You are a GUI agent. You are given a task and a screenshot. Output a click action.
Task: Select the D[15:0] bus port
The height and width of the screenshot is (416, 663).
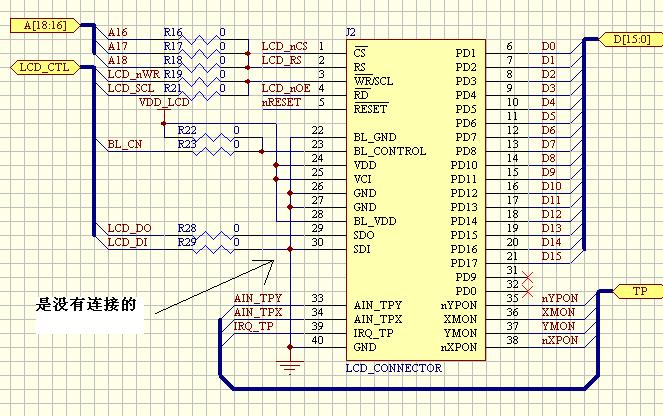pos(627,40)
